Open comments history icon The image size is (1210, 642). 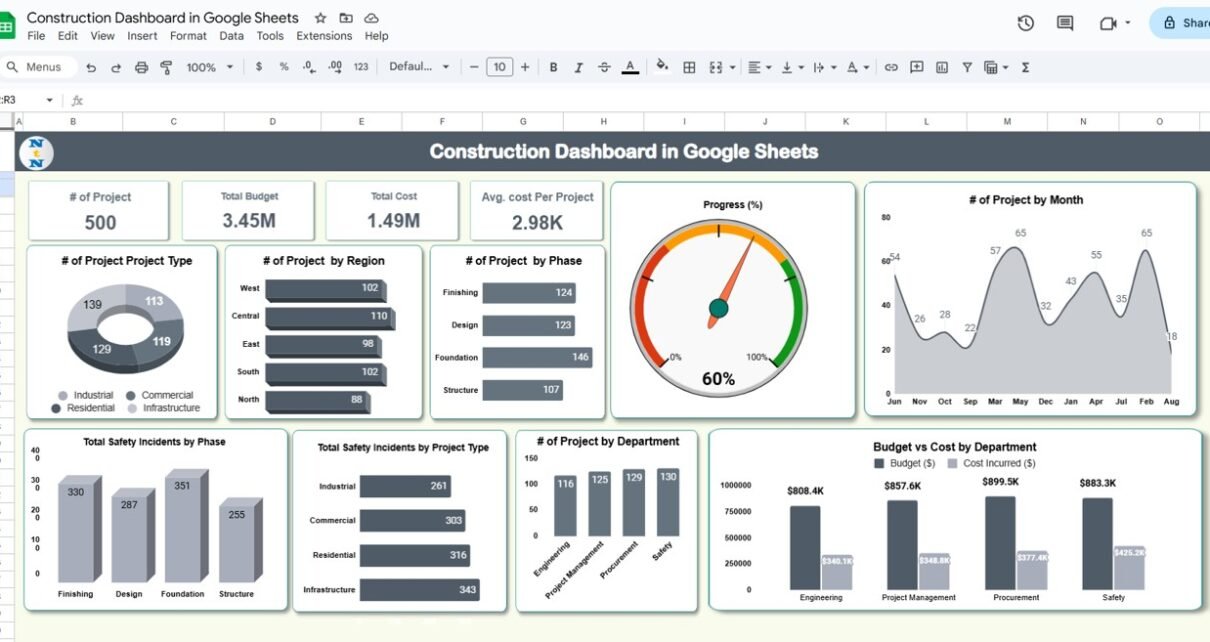(x=1065, y=23)
